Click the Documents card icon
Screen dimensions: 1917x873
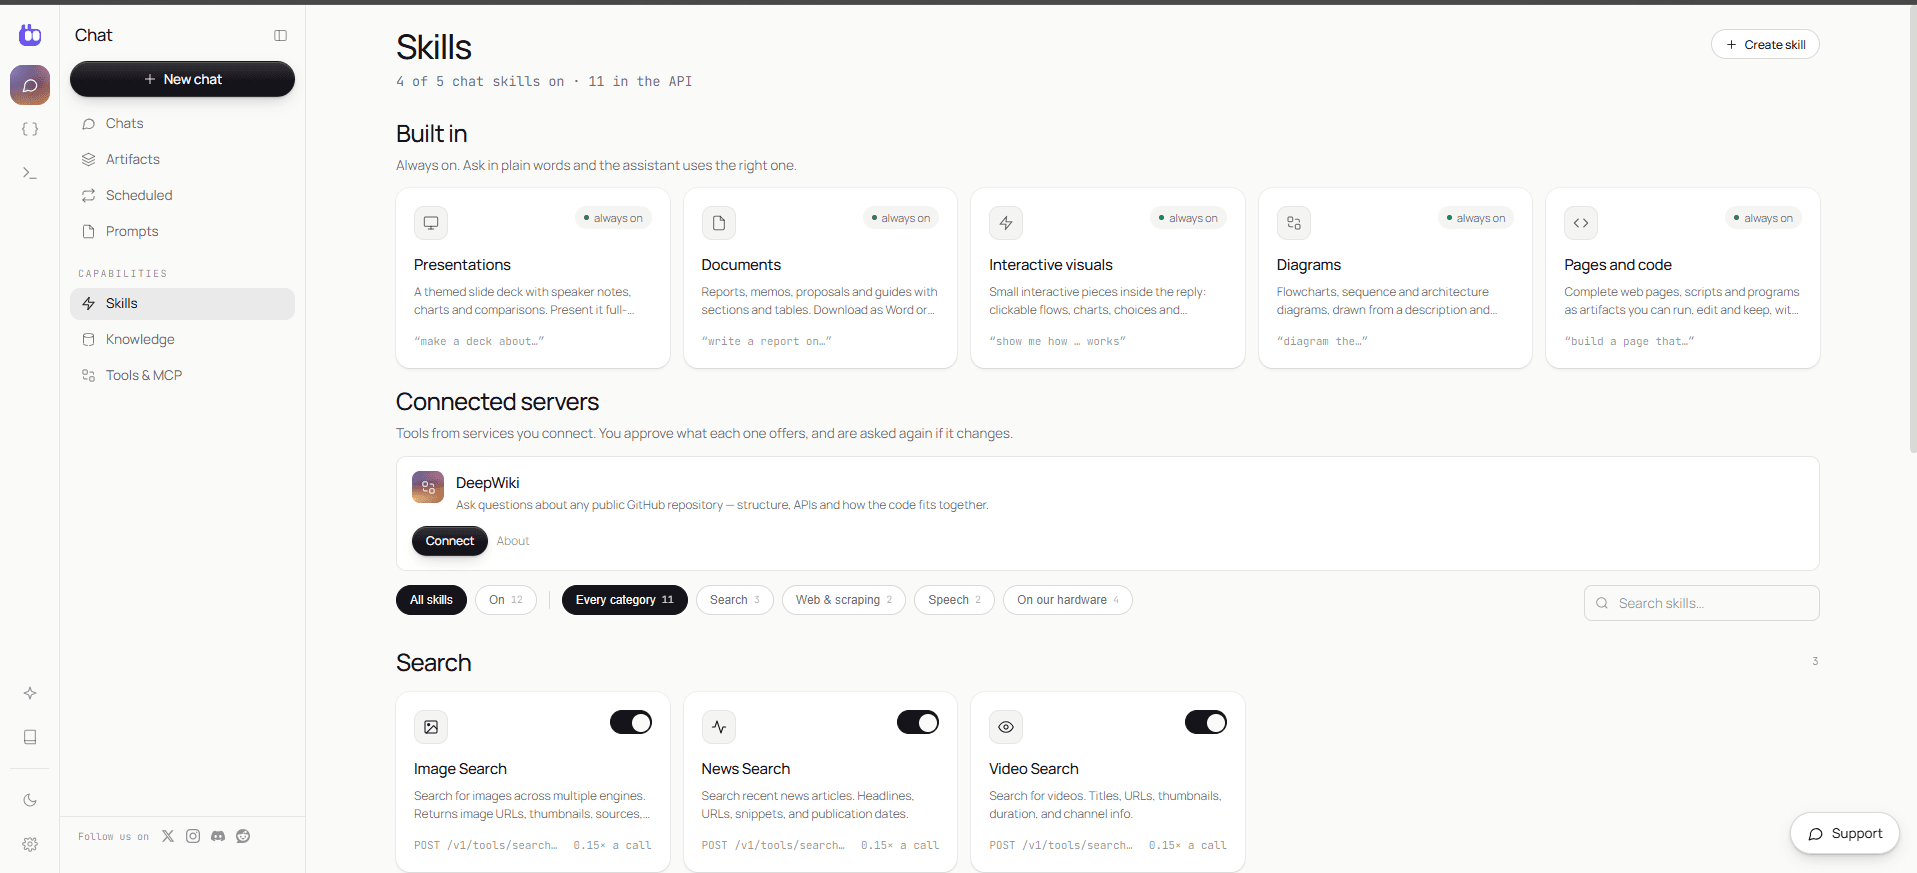pyautogui.click(x=719, y=223)
